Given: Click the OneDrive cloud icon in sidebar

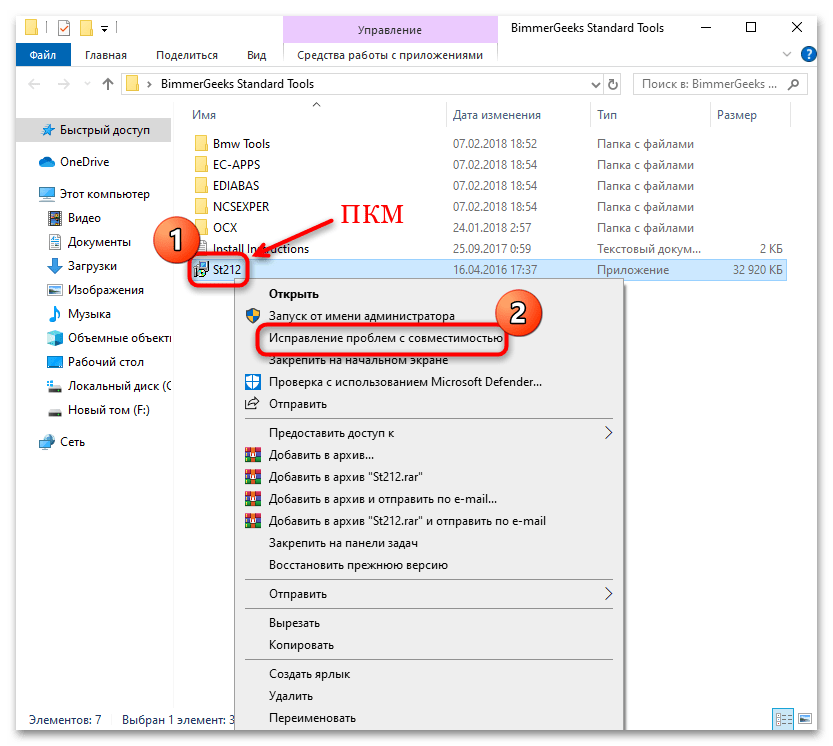Looking at the screenshot, I should pos(47,162).
